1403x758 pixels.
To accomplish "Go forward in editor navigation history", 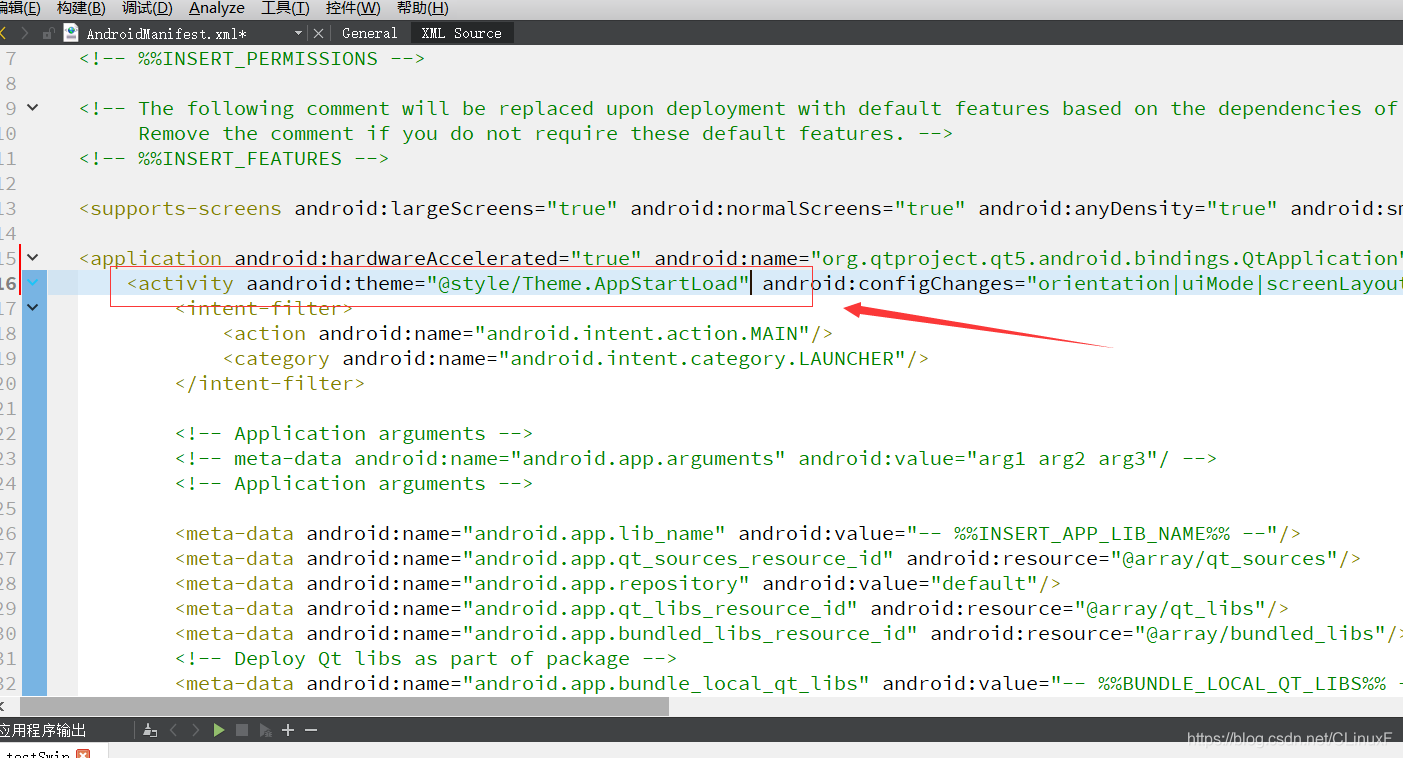I will 24,33.
